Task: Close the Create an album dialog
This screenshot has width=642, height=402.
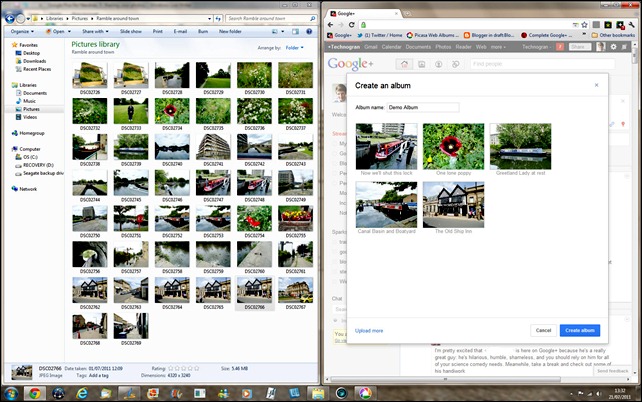Action: (x=596, y=85)
